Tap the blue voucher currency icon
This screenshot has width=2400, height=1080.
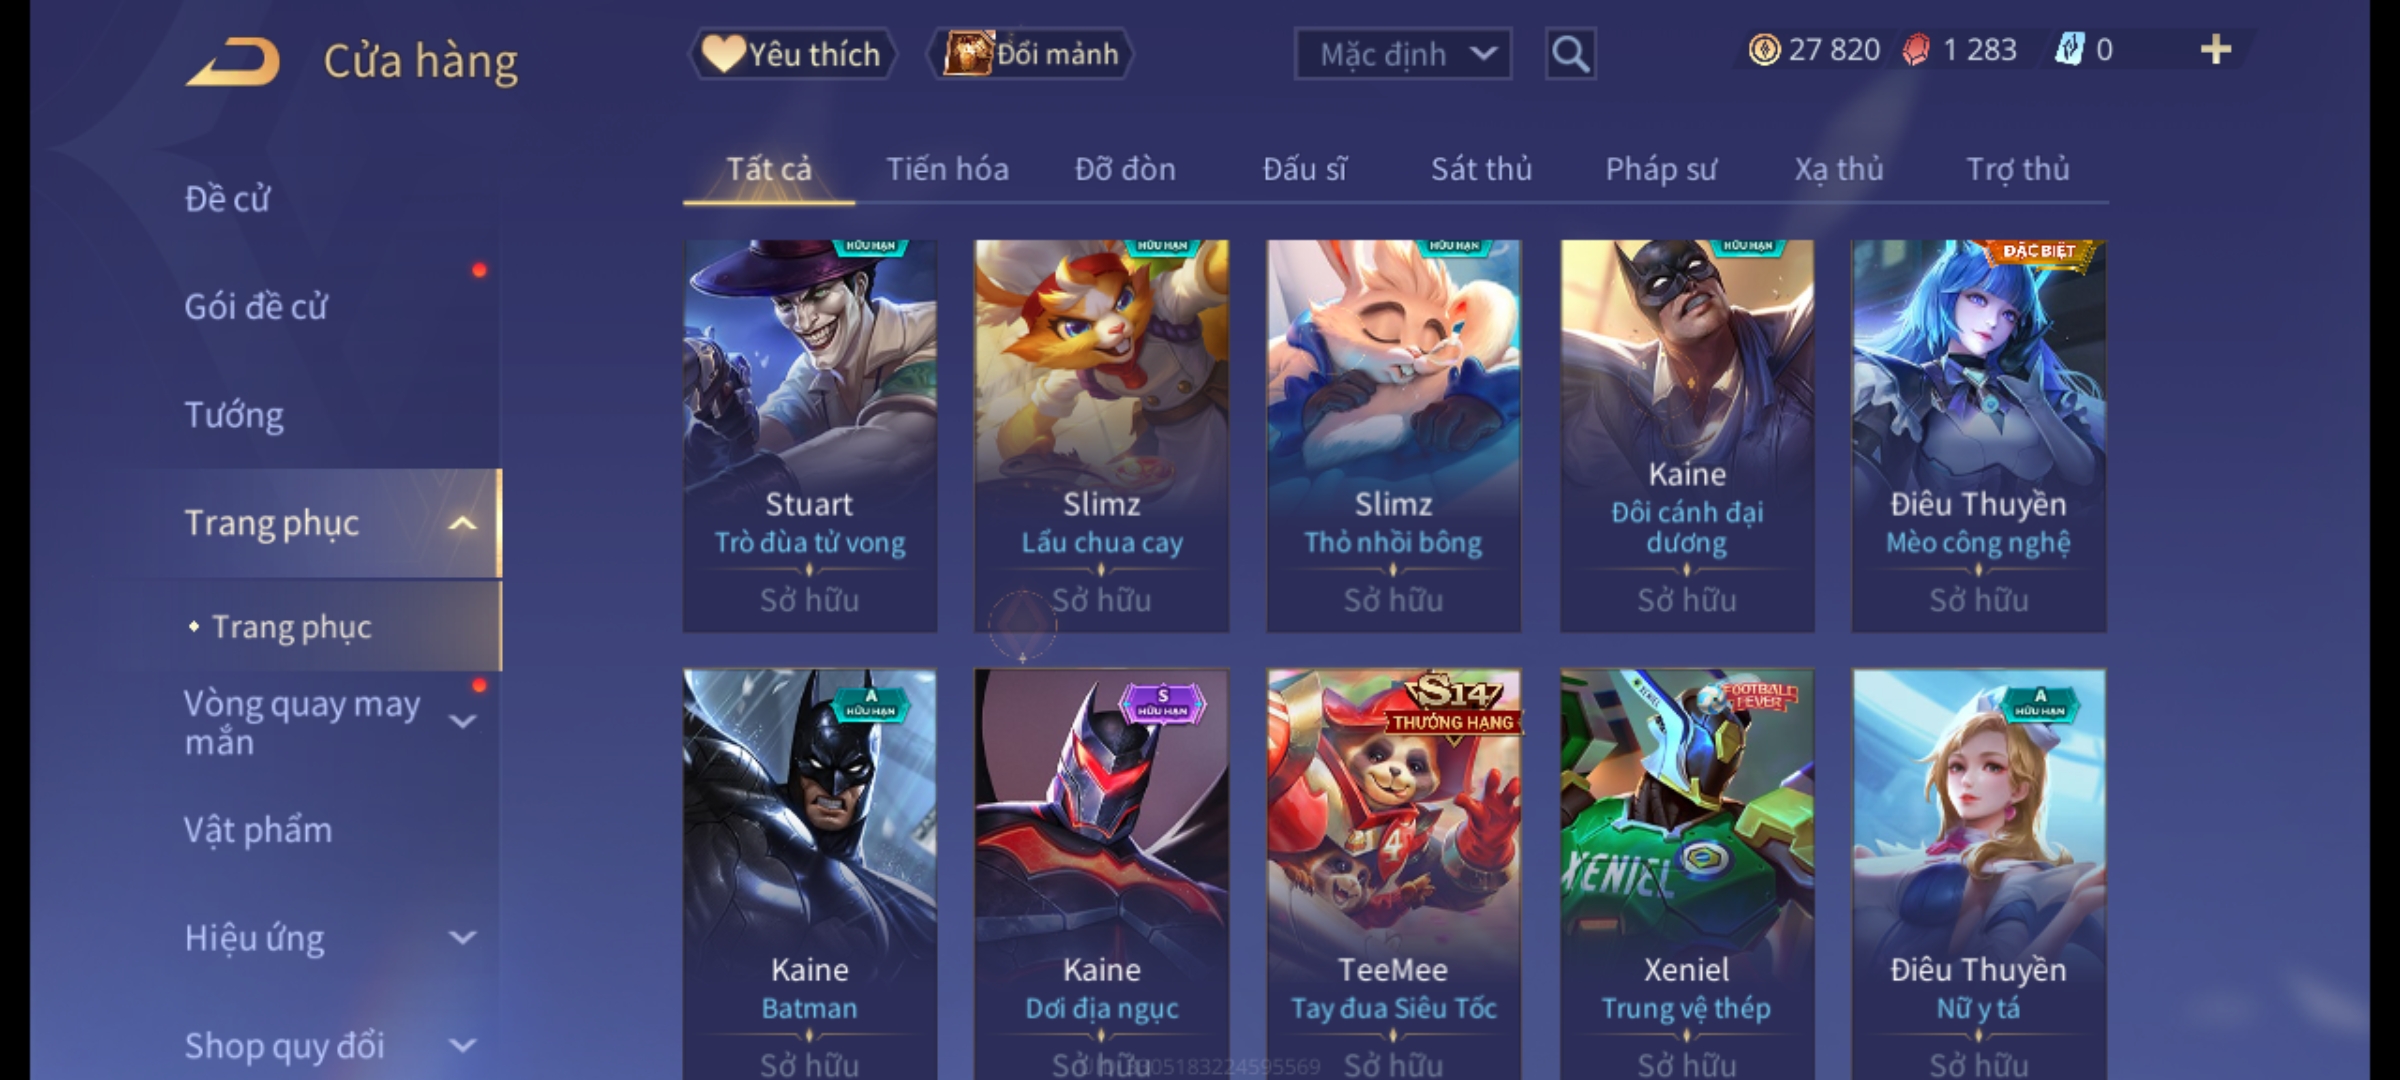pyautogui.click(x=2069, y=50)
